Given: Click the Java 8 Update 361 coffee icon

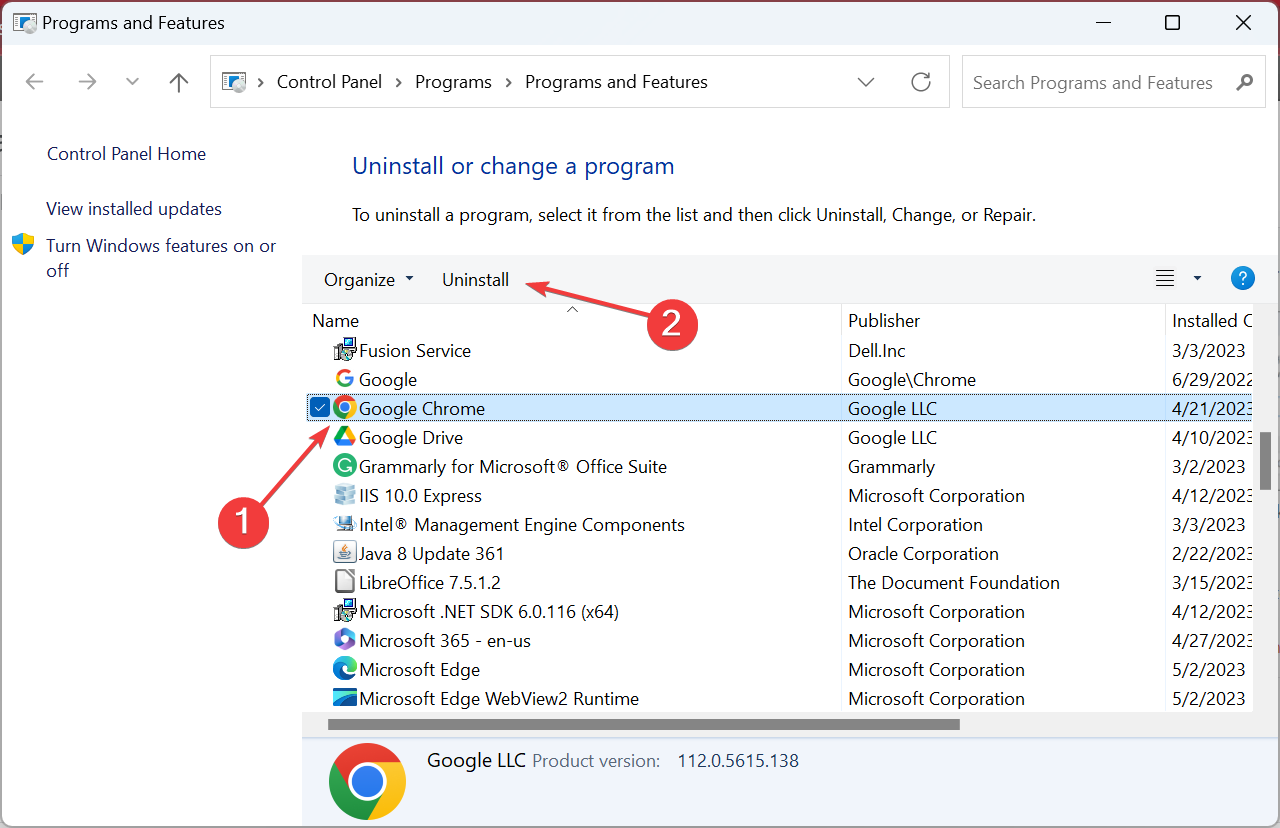Looking at the screenshot, I should 344,552.
